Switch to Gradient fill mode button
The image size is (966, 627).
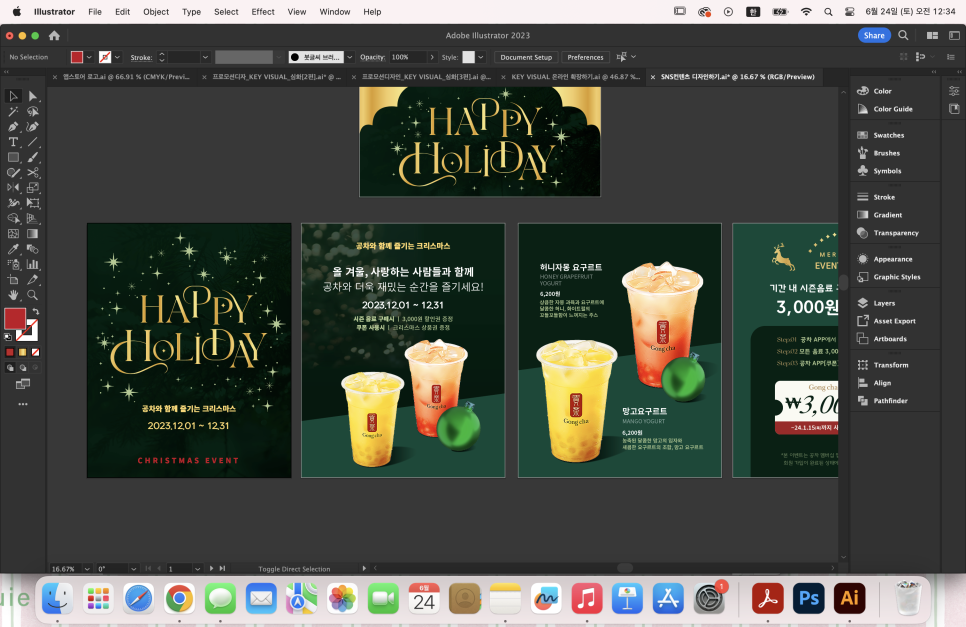point(23,352)
